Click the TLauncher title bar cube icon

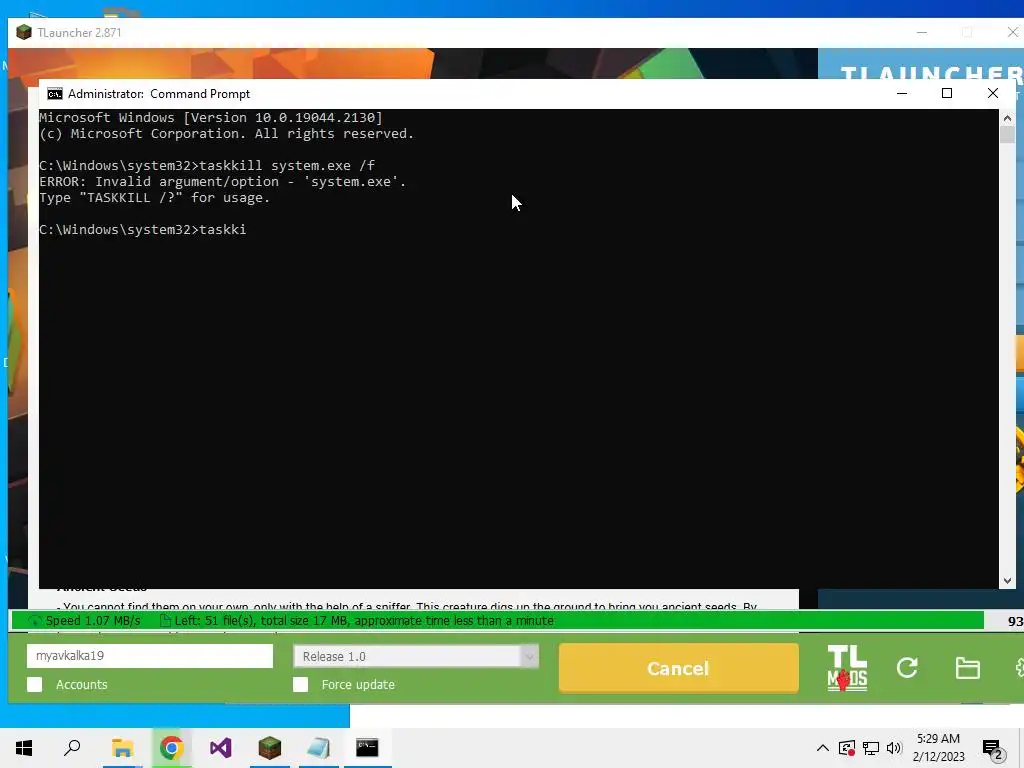click(x=24, y=33)
